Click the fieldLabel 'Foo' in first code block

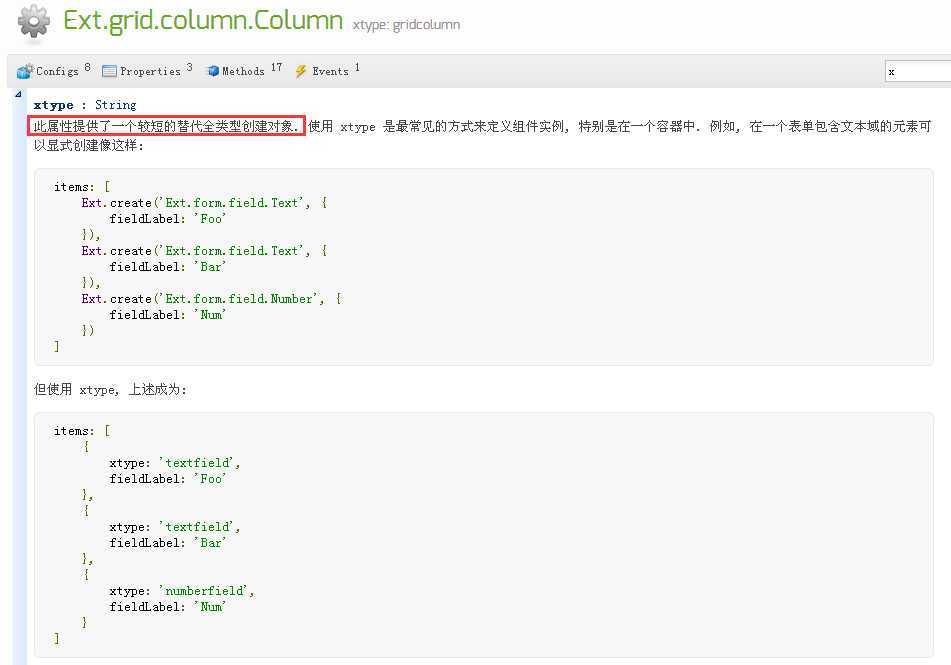[168, 218]
